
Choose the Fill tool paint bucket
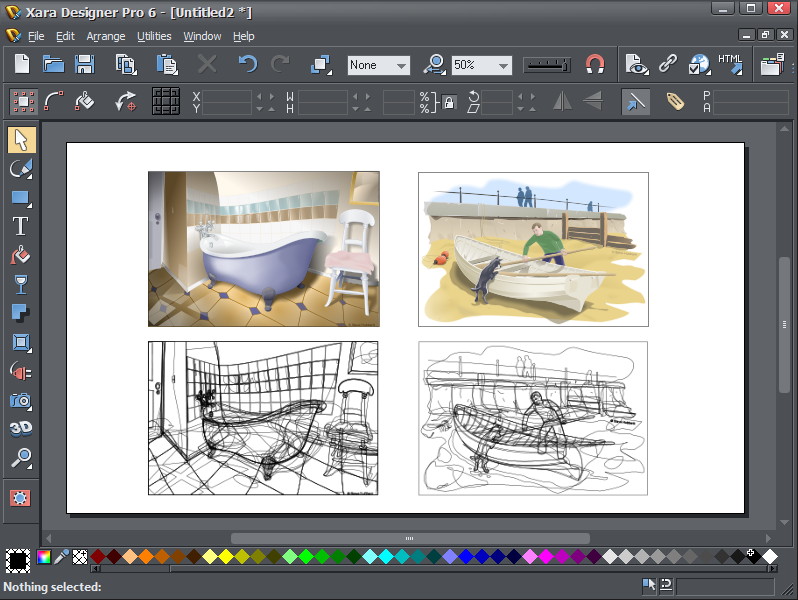(x=21, y=255)
